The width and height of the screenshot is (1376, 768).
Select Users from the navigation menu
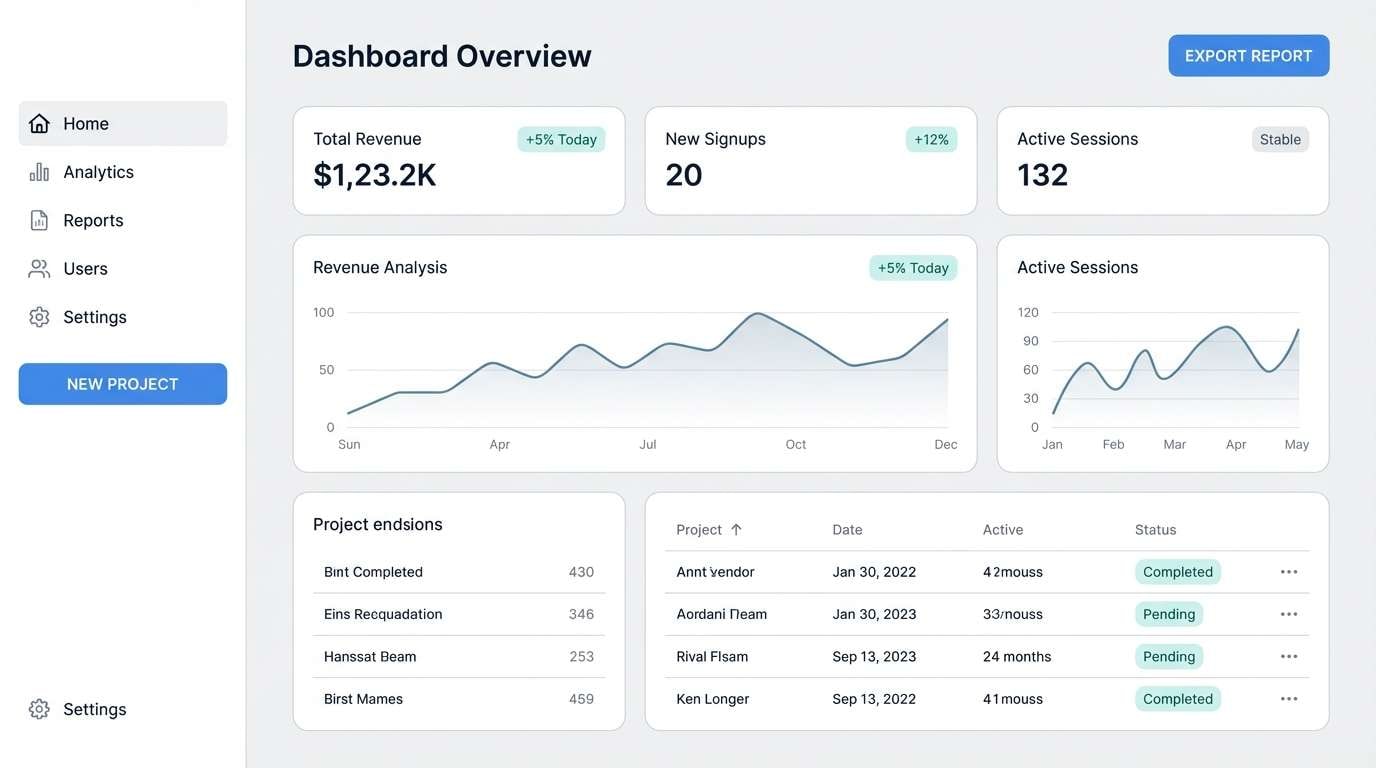tap(85, 268)
